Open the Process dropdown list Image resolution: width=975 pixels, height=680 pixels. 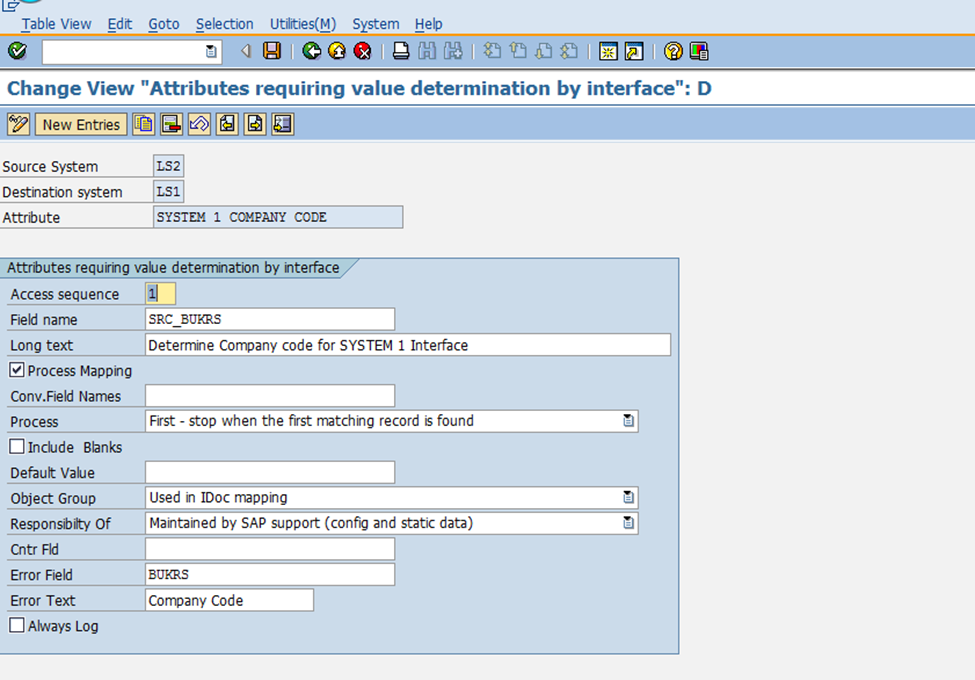point(629,421)
